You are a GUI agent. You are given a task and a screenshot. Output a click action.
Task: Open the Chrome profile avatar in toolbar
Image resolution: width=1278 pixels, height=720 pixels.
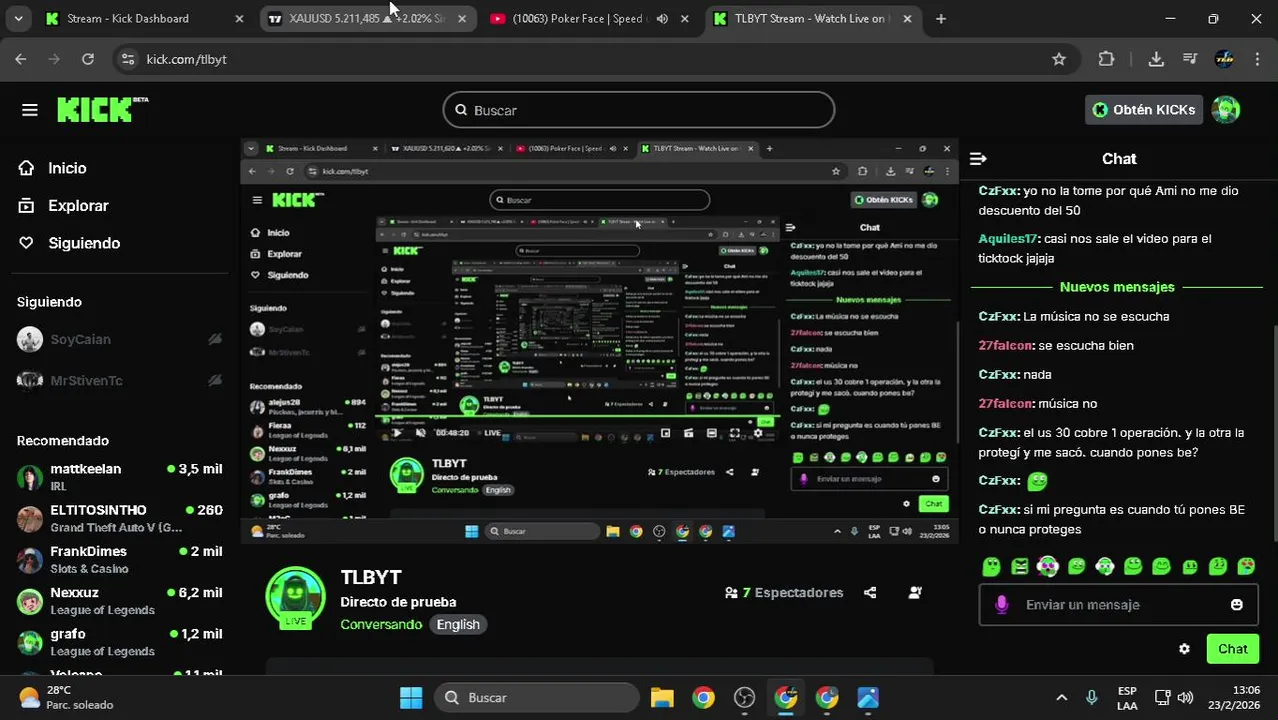(1224, 59)
